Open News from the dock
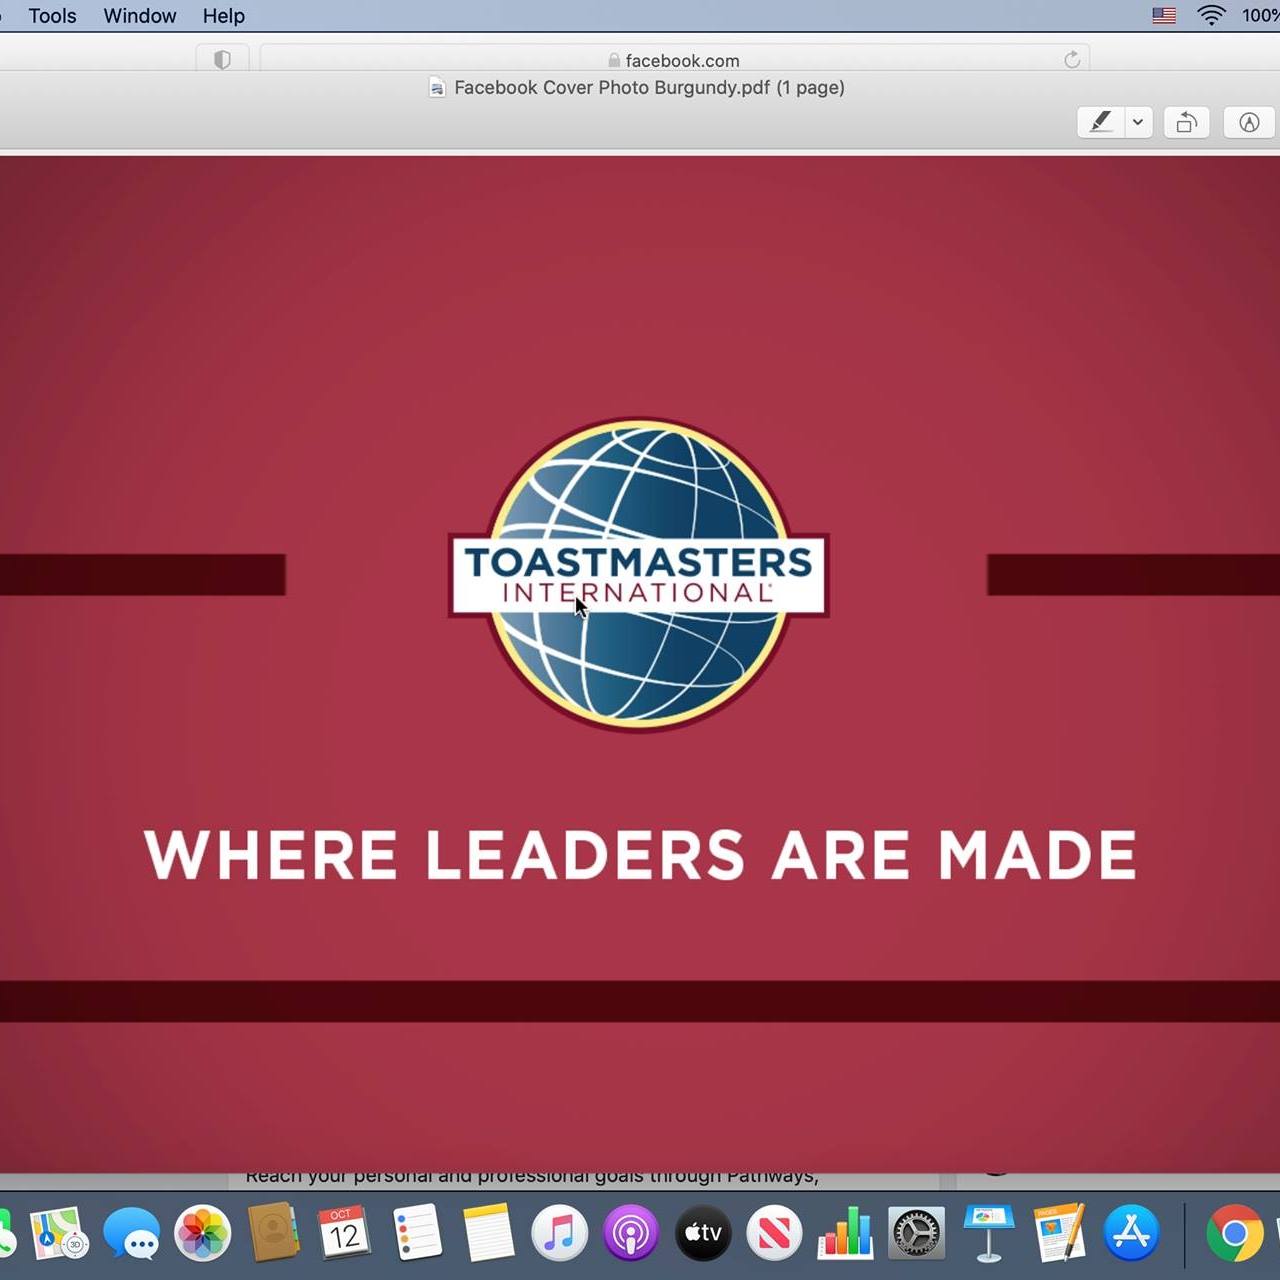Viewport: 1280px width, 1280px height. pos(774,1232)
